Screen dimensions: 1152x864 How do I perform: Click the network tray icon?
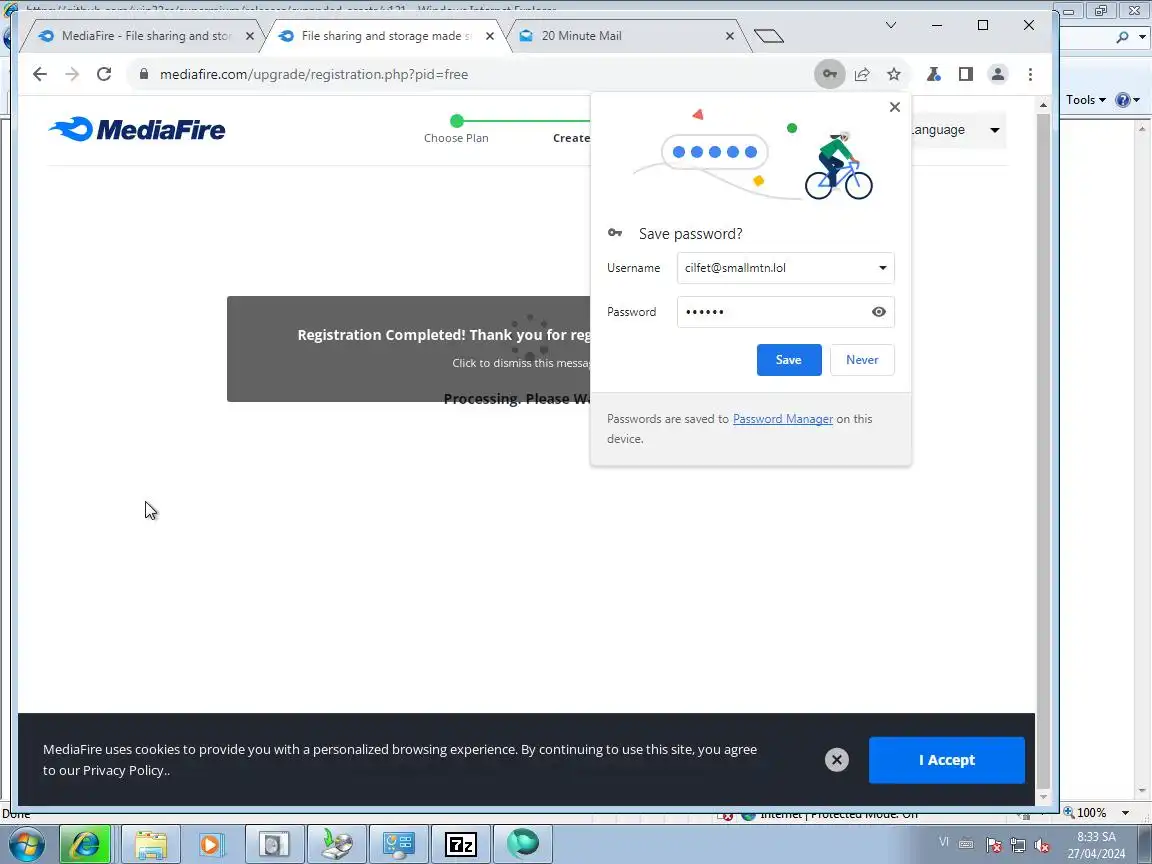point(1018,845)
